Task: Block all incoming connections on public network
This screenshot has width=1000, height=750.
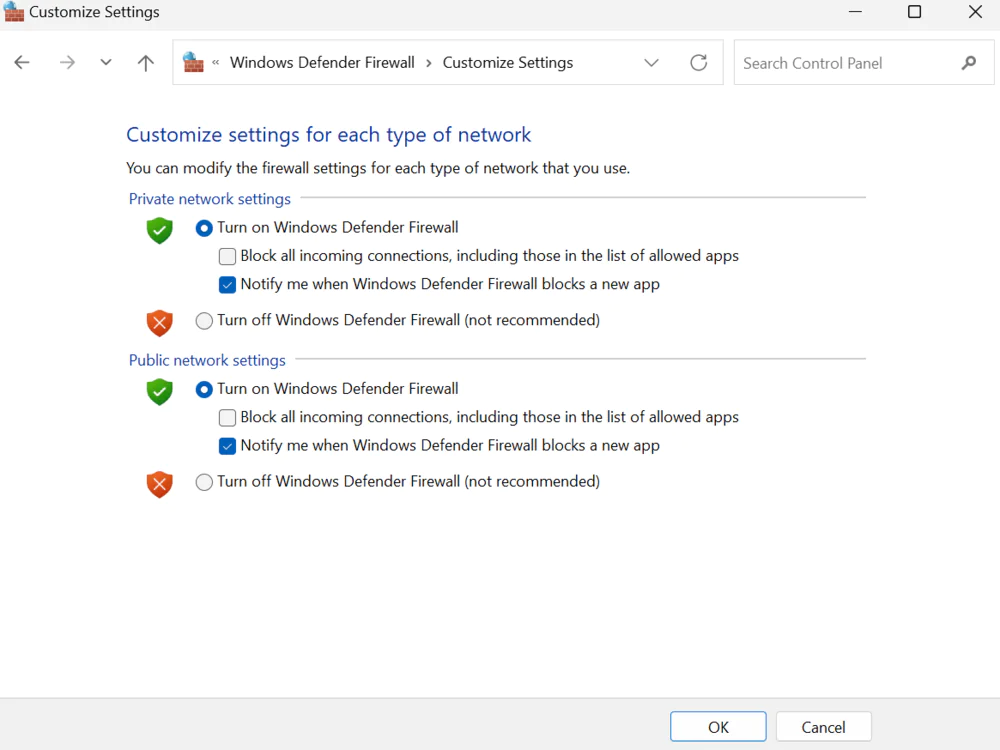Action: (227, 418)
